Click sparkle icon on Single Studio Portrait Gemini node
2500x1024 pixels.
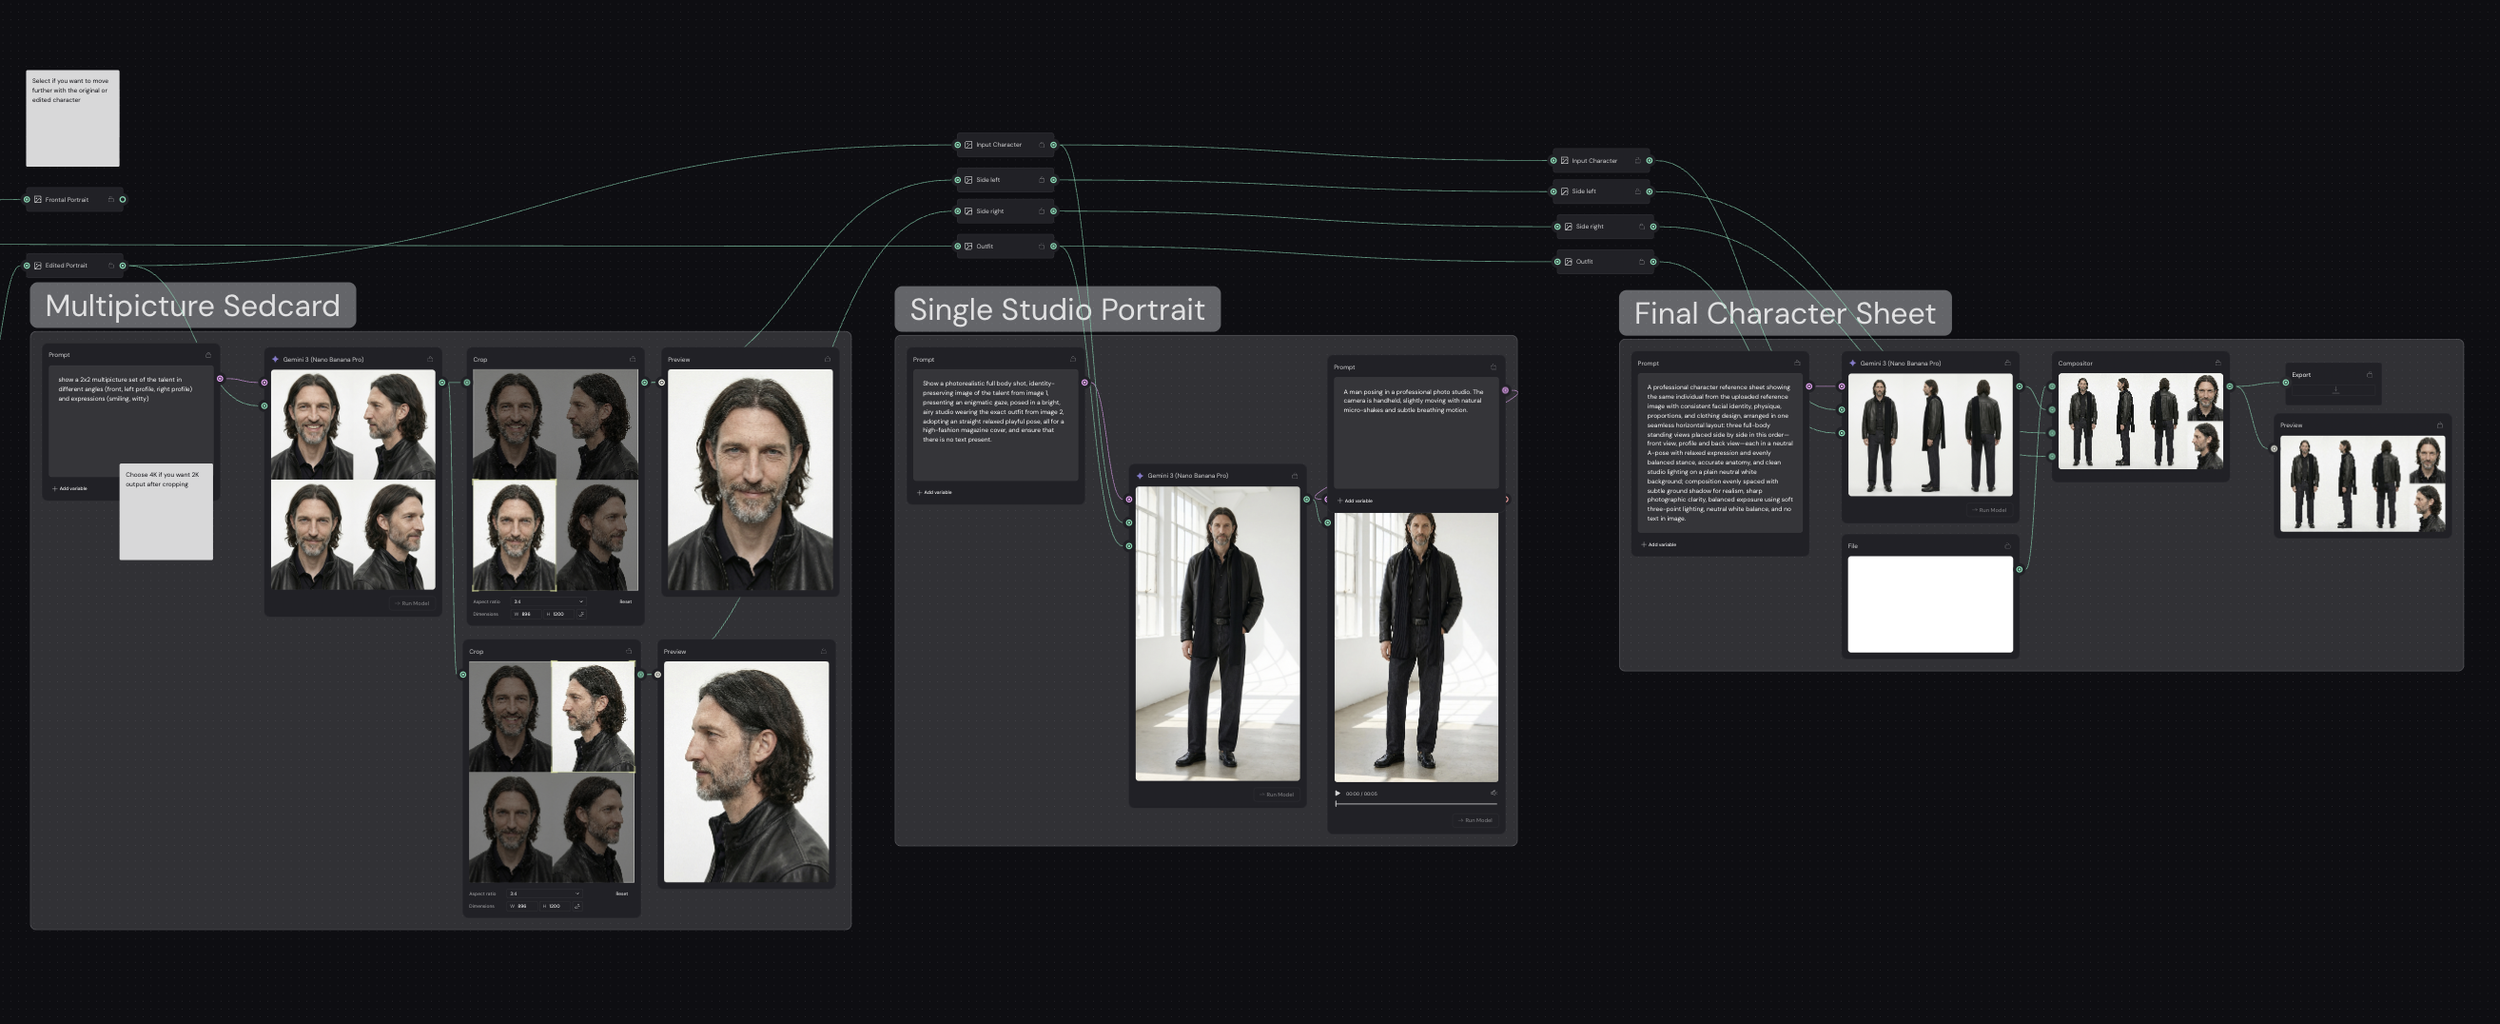pyautogui.click(x=1140, y=476)
